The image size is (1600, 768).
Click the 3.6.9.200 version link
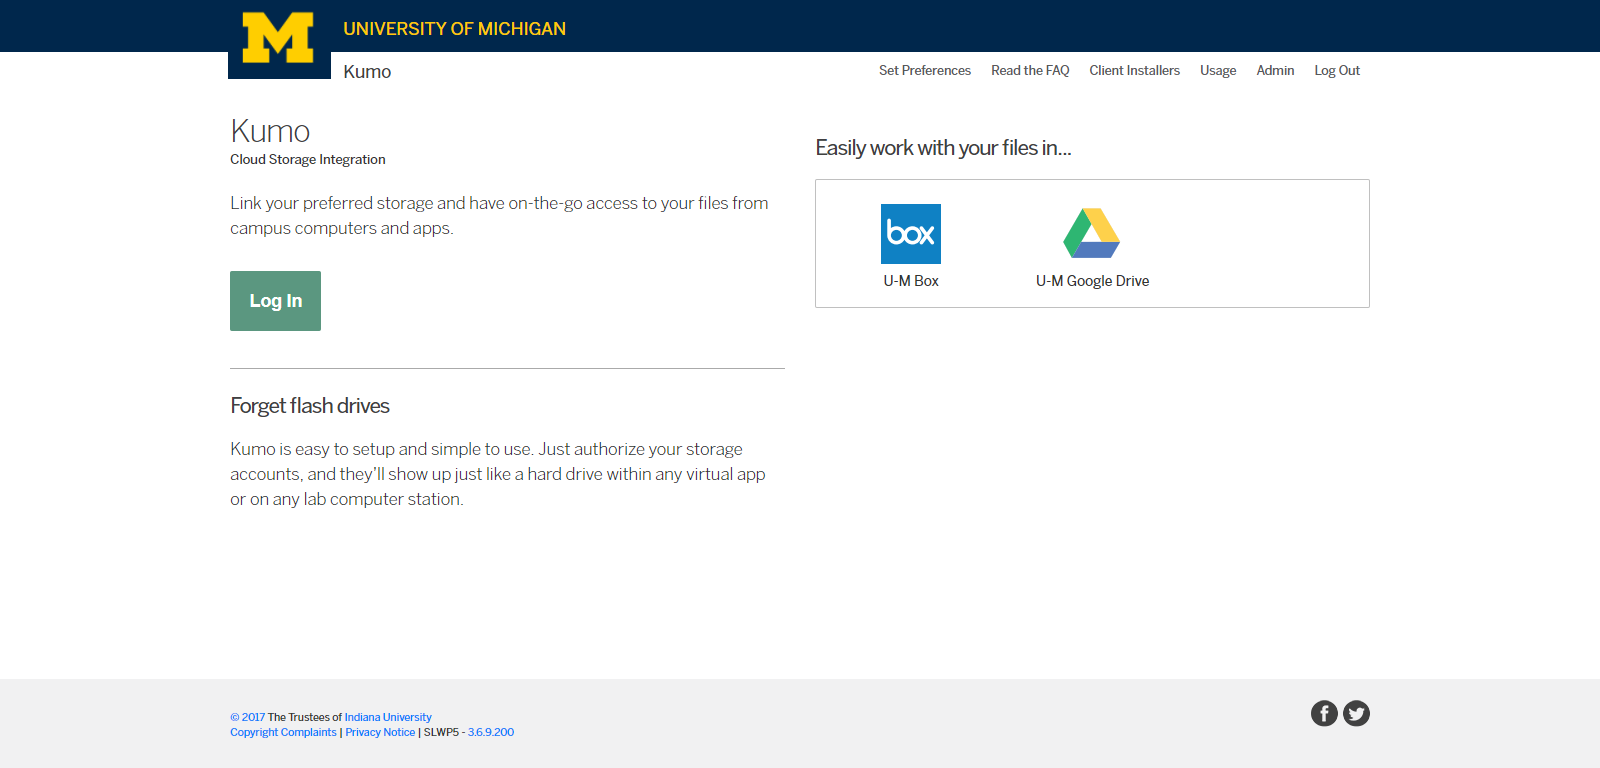tap(491, 732)
